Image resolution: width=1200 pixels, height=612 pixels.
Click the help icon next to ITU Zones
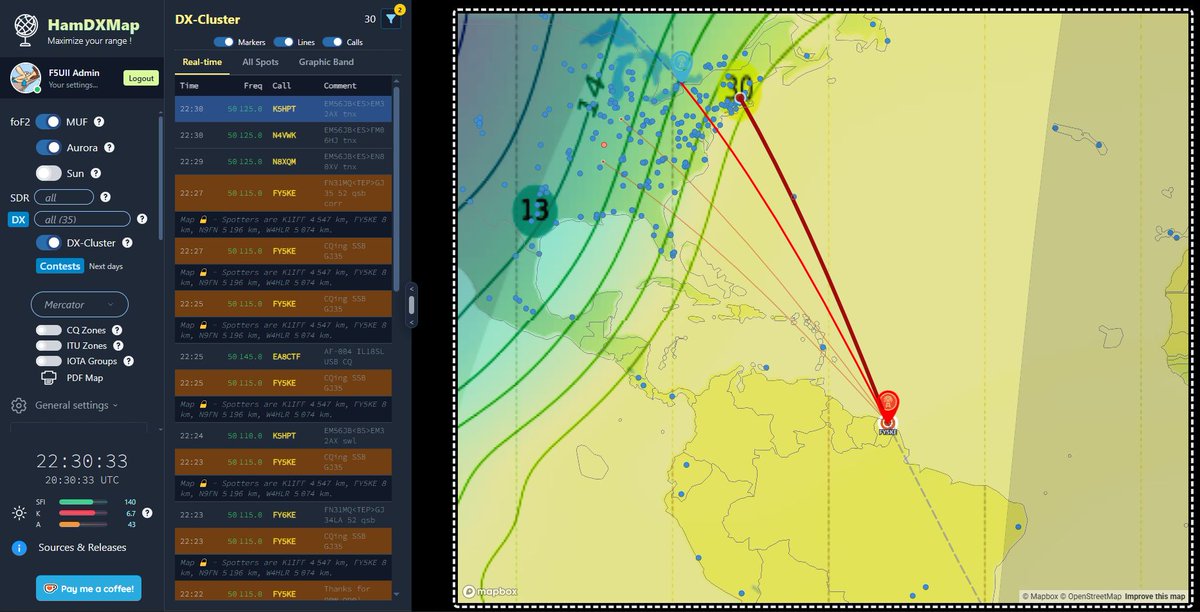[x=120, y=345]
